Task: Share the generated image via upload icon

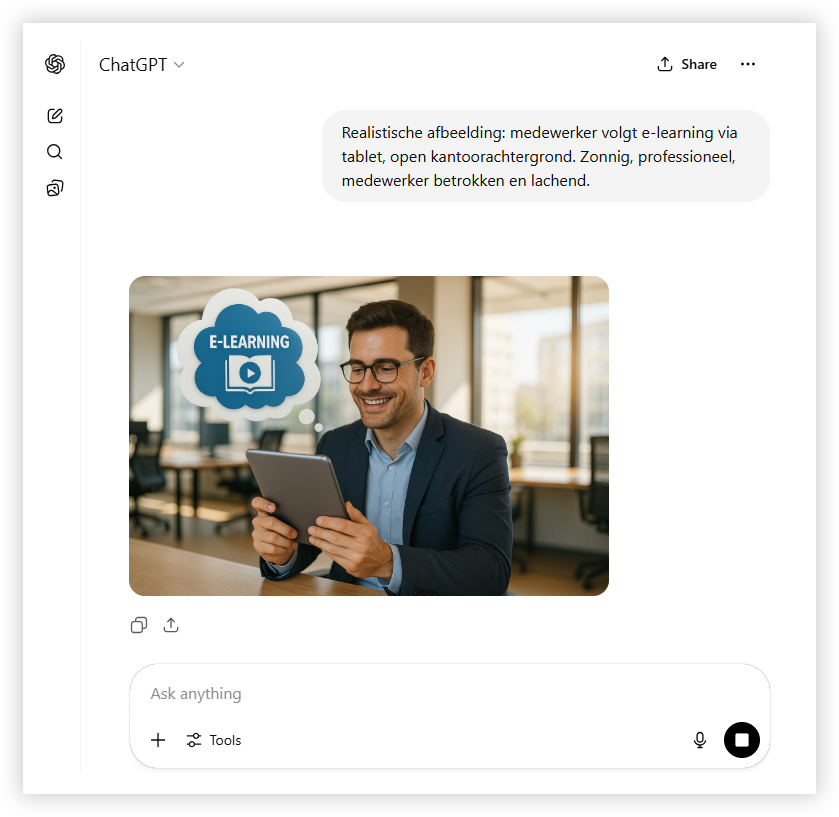Action: click(x=171, y=625)
